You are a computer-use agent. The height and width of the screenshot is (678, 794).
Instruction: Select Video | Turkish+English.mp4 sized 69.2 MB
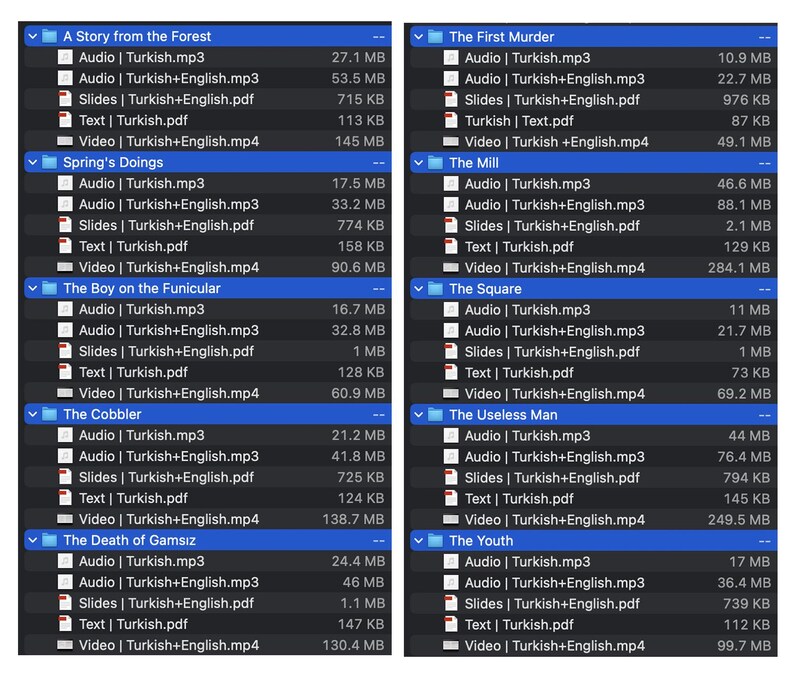point(554,394)
